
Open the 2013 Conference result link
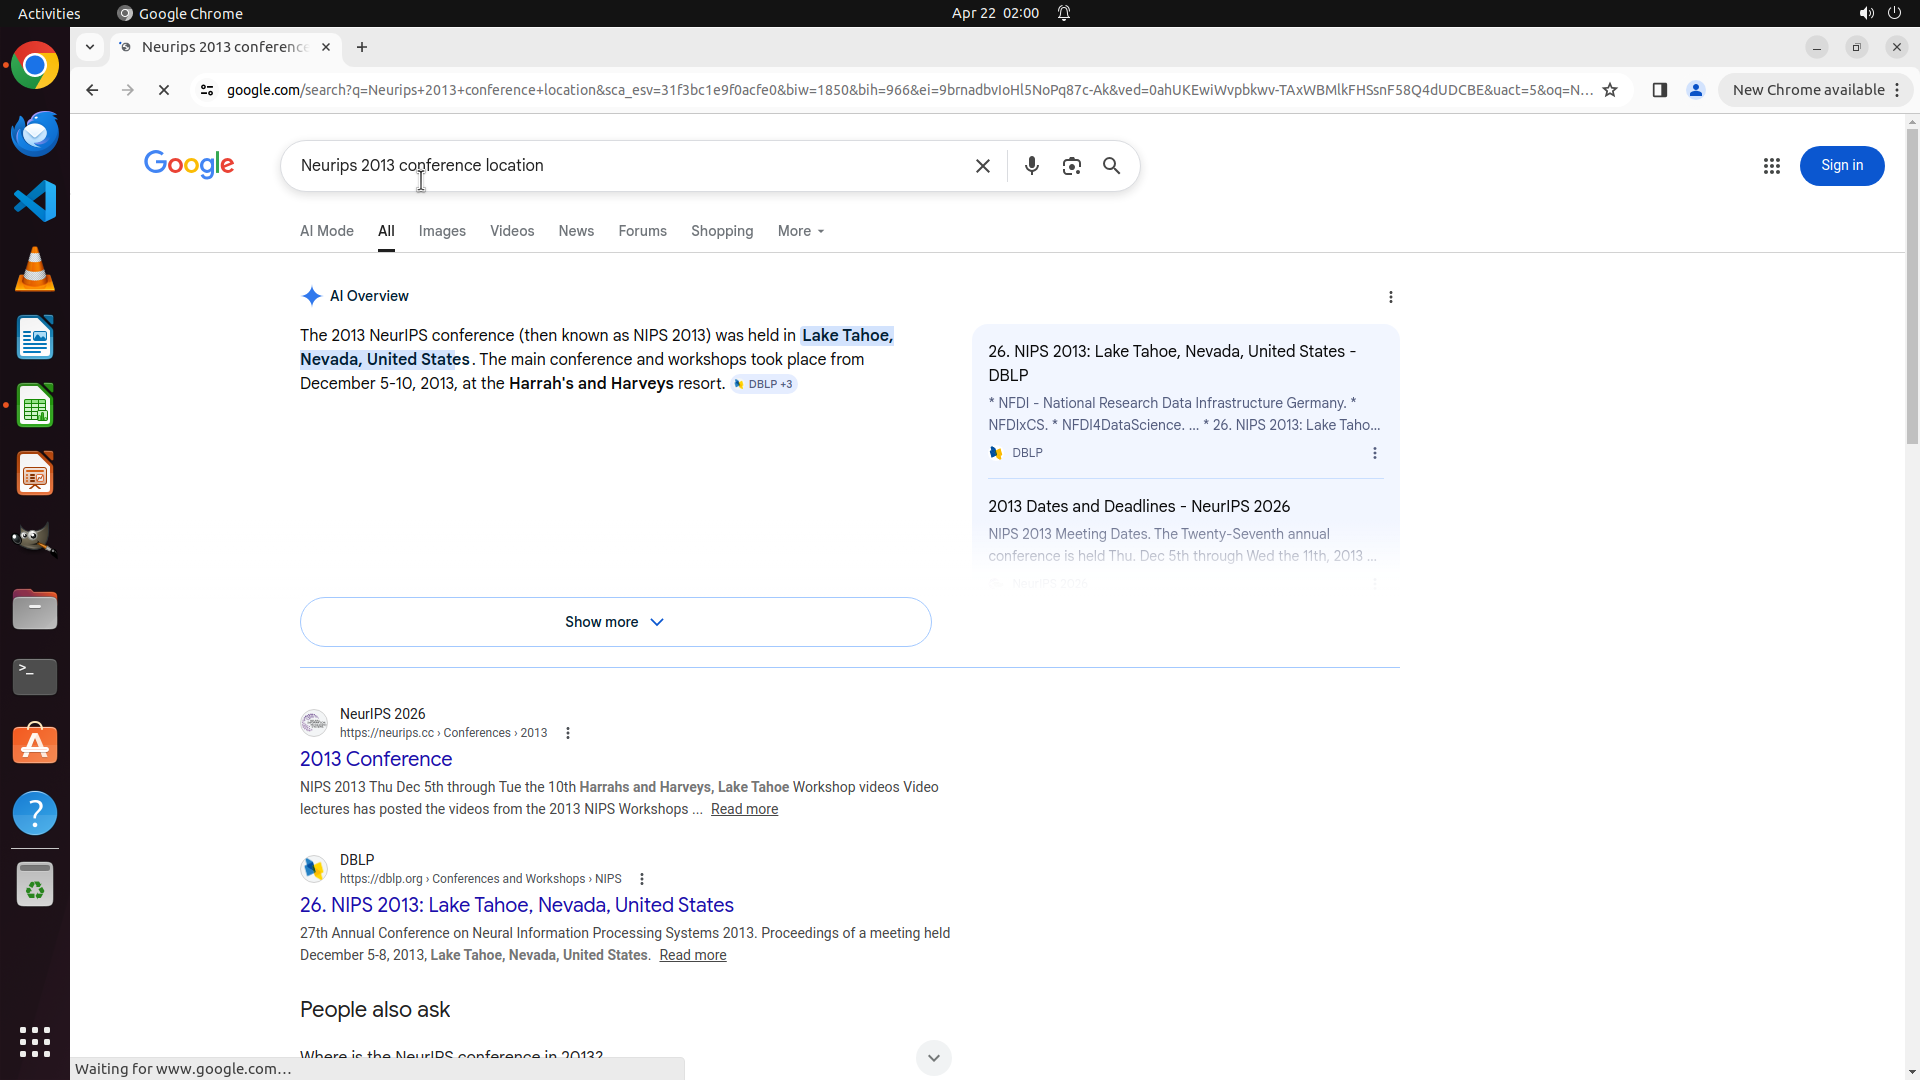376,759
